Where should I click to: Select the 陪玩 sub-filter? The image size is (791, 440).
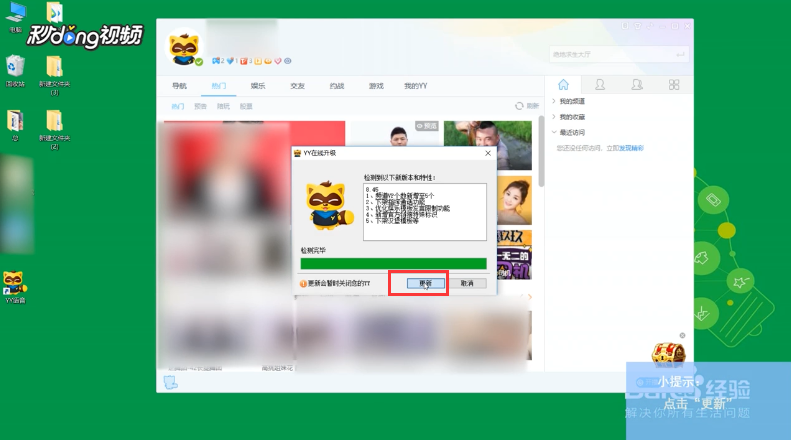(x=223, y=106)
